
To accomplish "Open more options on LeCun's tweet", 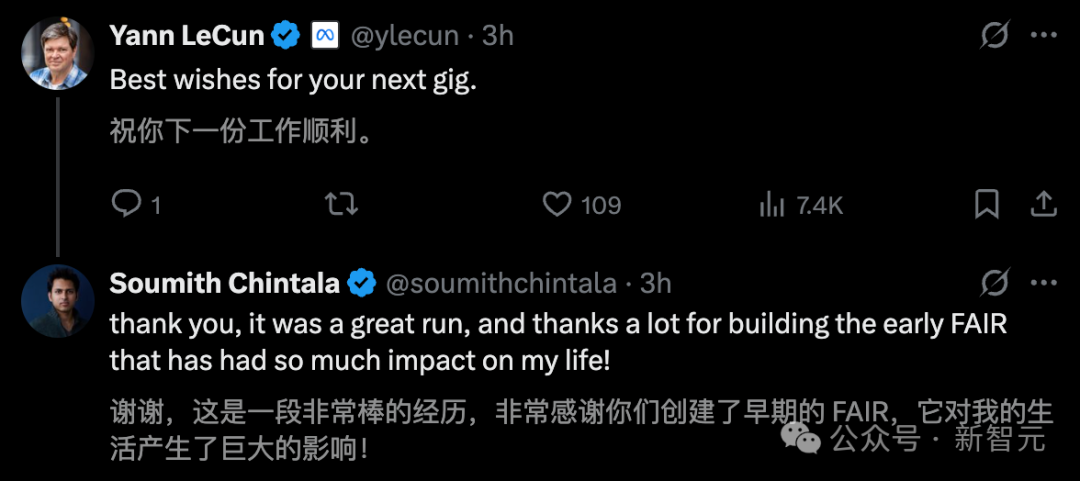I will pyautogui.click(x=1043, y=36).
